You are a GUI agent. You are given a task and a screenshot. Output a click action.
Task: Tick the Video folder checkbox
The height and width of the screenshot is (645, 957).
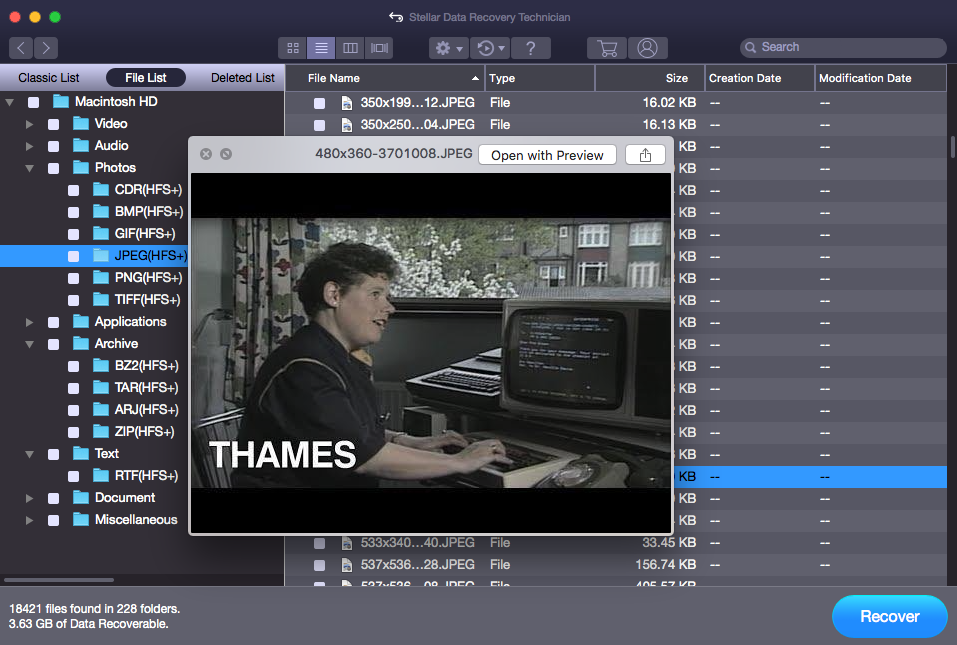click(54, 124)
